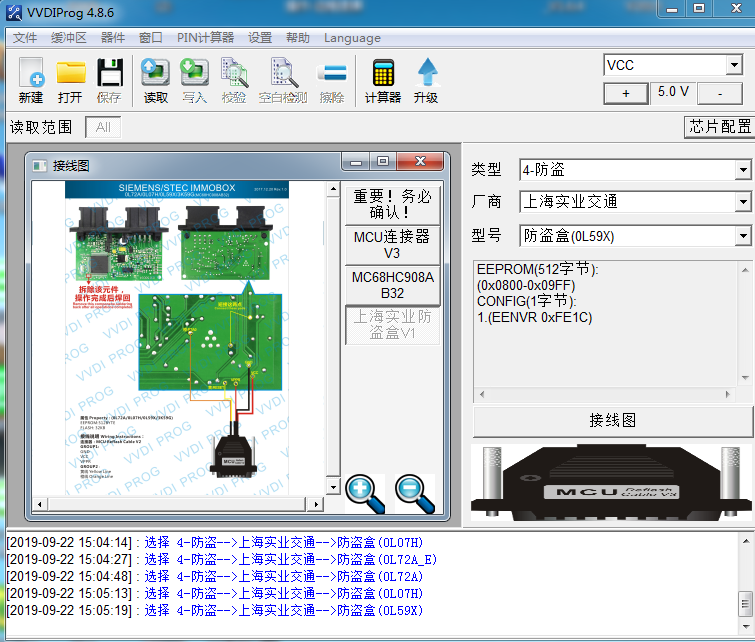Select the MCU连接器 V3 button
Image resolution: width=755 pixels, height=642 pixels.
click(x=392, y=245)
